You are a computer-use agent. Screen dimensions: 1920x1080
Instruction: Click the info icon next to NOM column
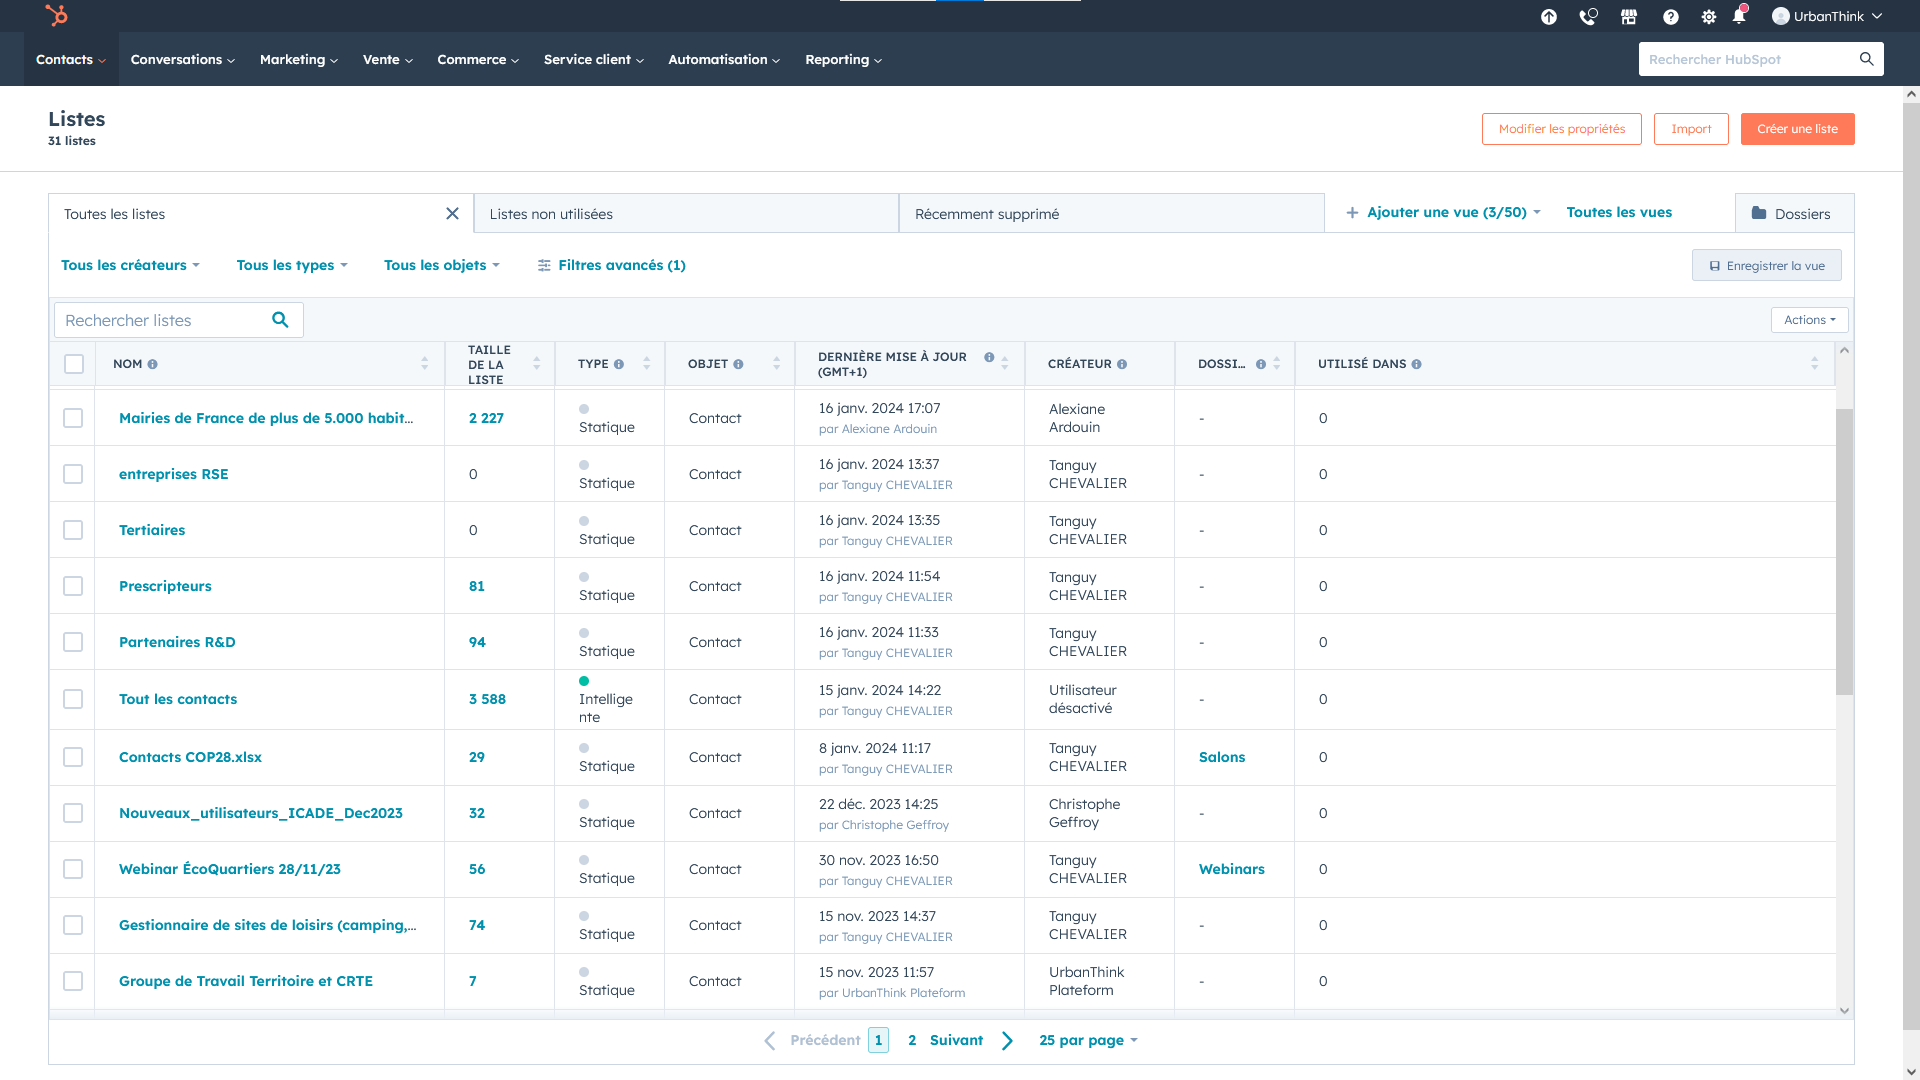152,364
